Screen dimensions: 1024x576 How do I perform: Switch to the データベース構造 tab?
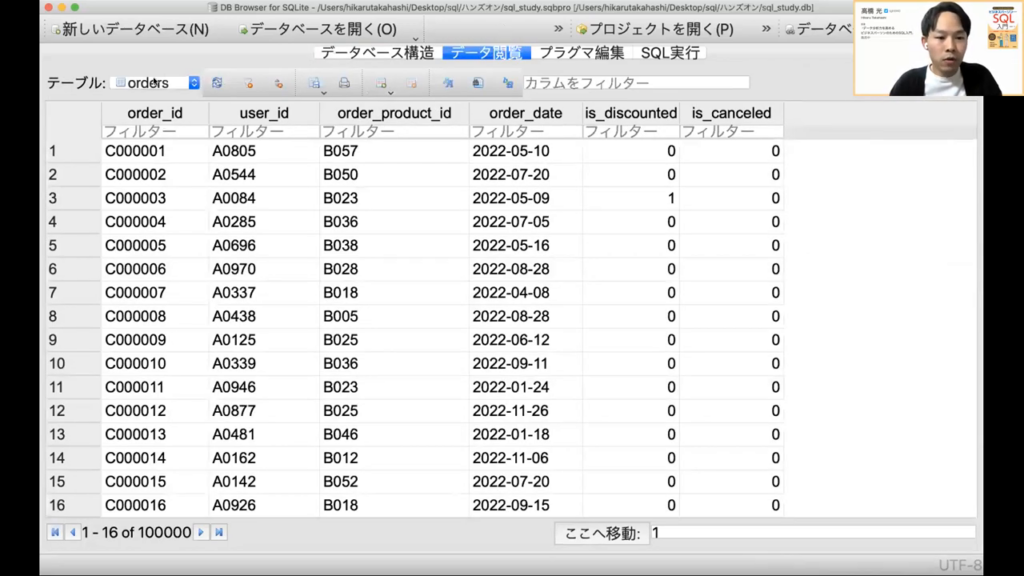pos(377,52)
